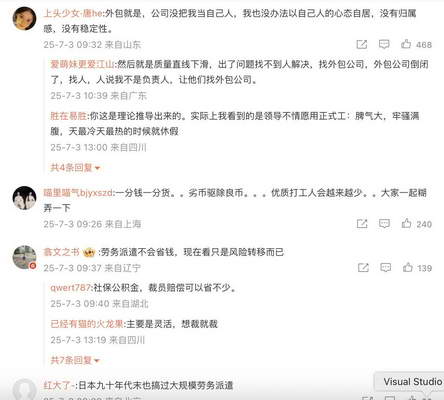
Task: Open reply box for 喵里喵气bjyxszd's comment
Action: pos(384,223)
